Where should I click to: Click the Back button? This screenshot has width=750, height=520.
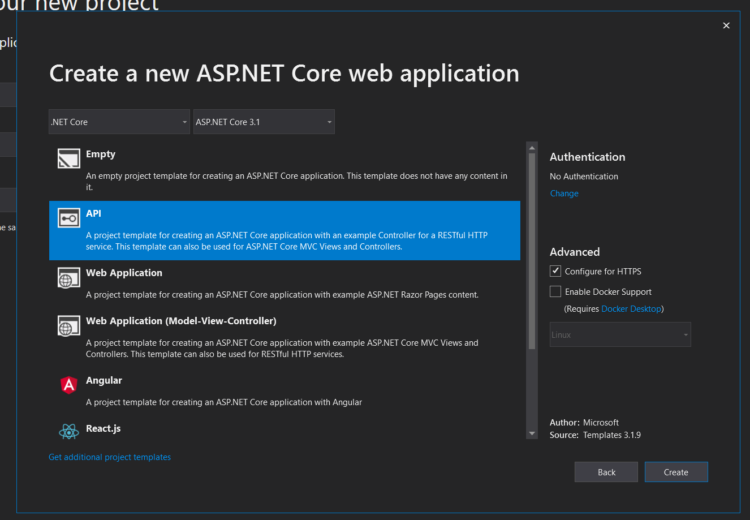point(606,472)
